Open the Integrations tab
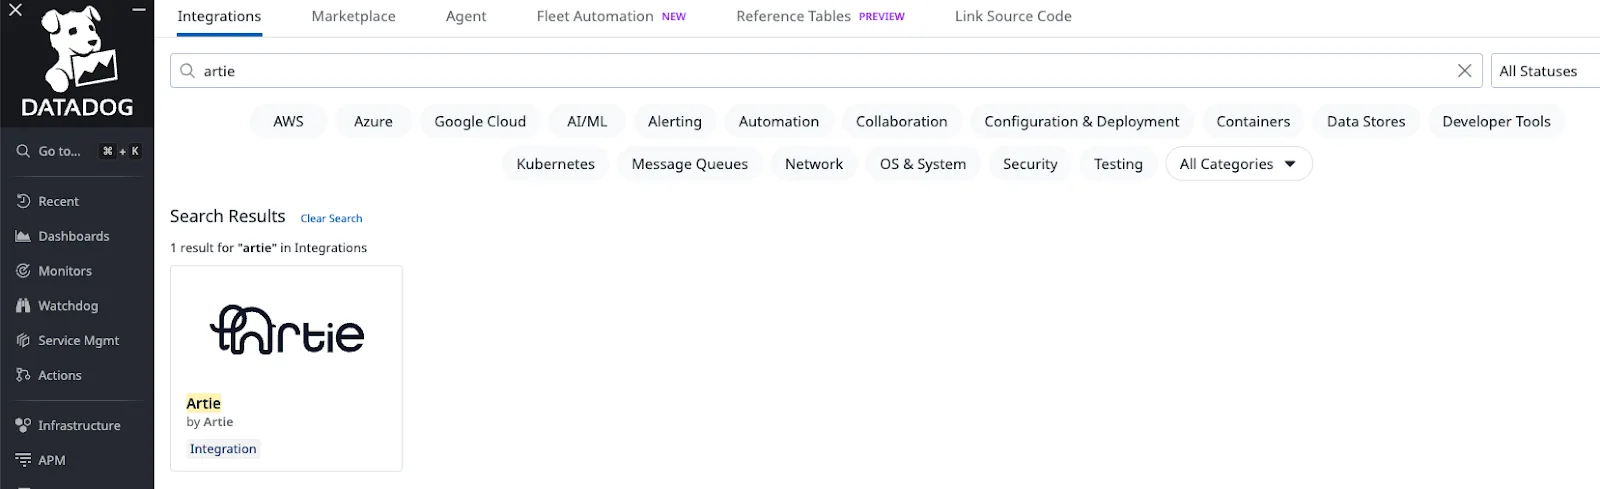Image resolution: width=1600 pixels, height=489 pixels. coord(219,17)
